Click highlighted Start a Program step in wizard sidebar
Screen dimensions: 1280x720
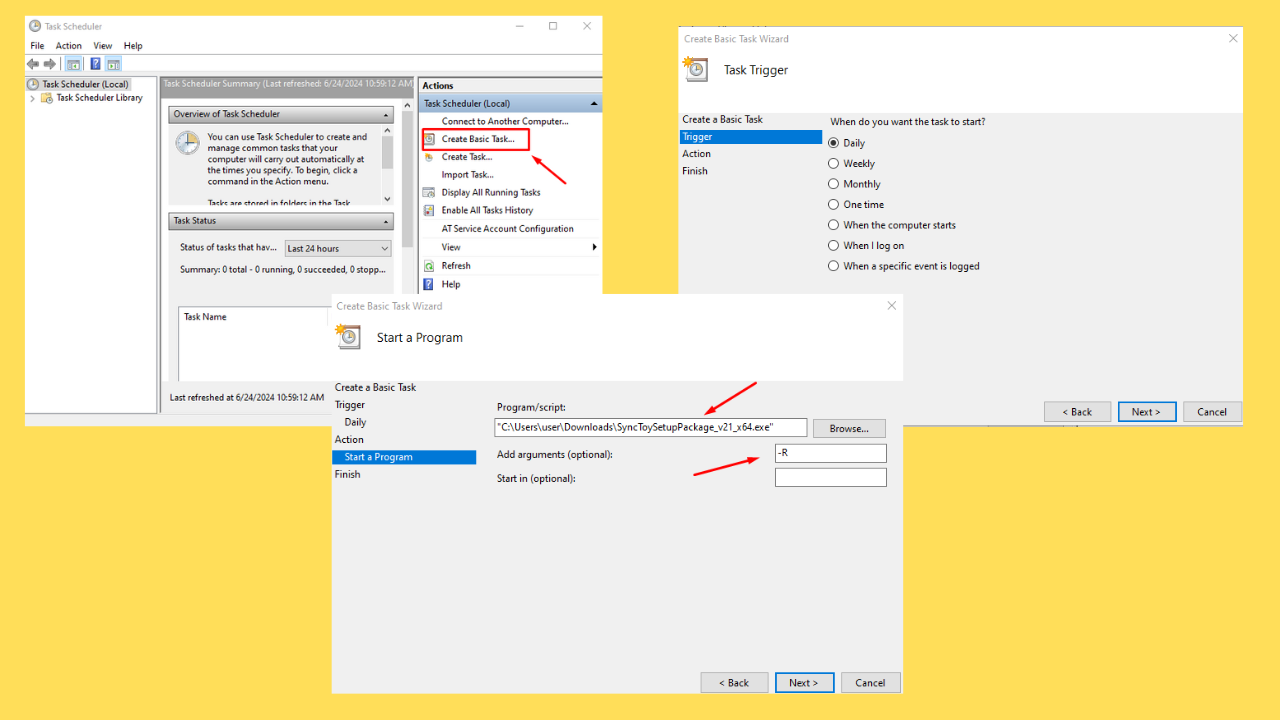(x=404, y=457)
